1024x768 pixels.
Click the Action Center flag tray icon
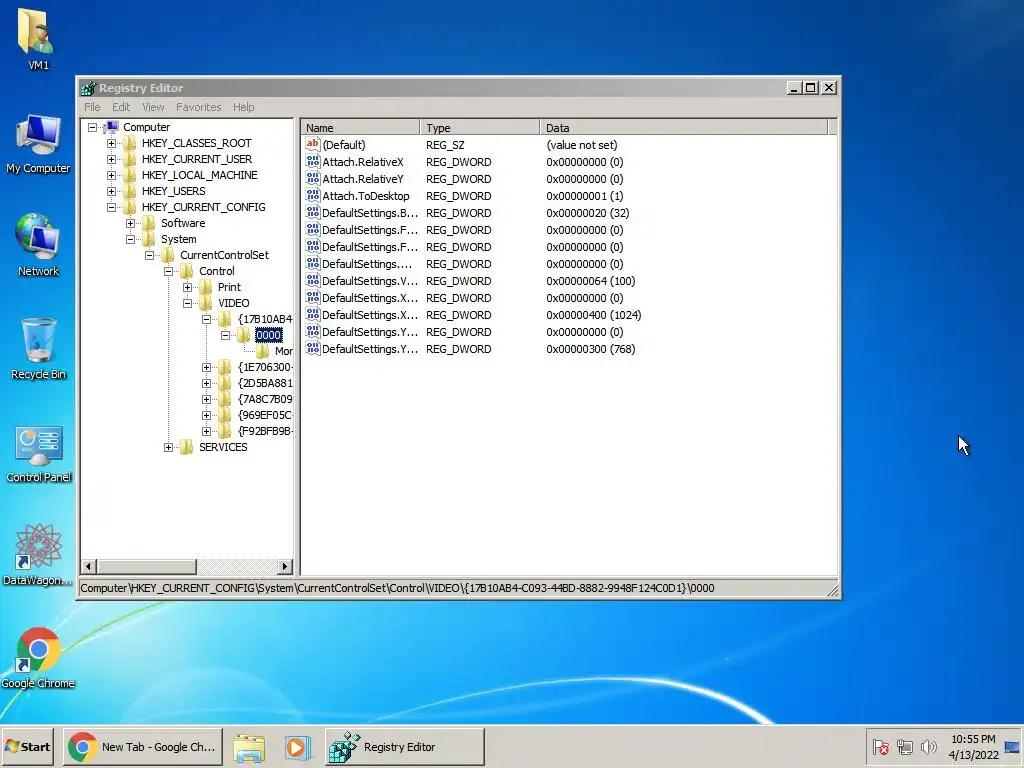click(x=880, y=746)
